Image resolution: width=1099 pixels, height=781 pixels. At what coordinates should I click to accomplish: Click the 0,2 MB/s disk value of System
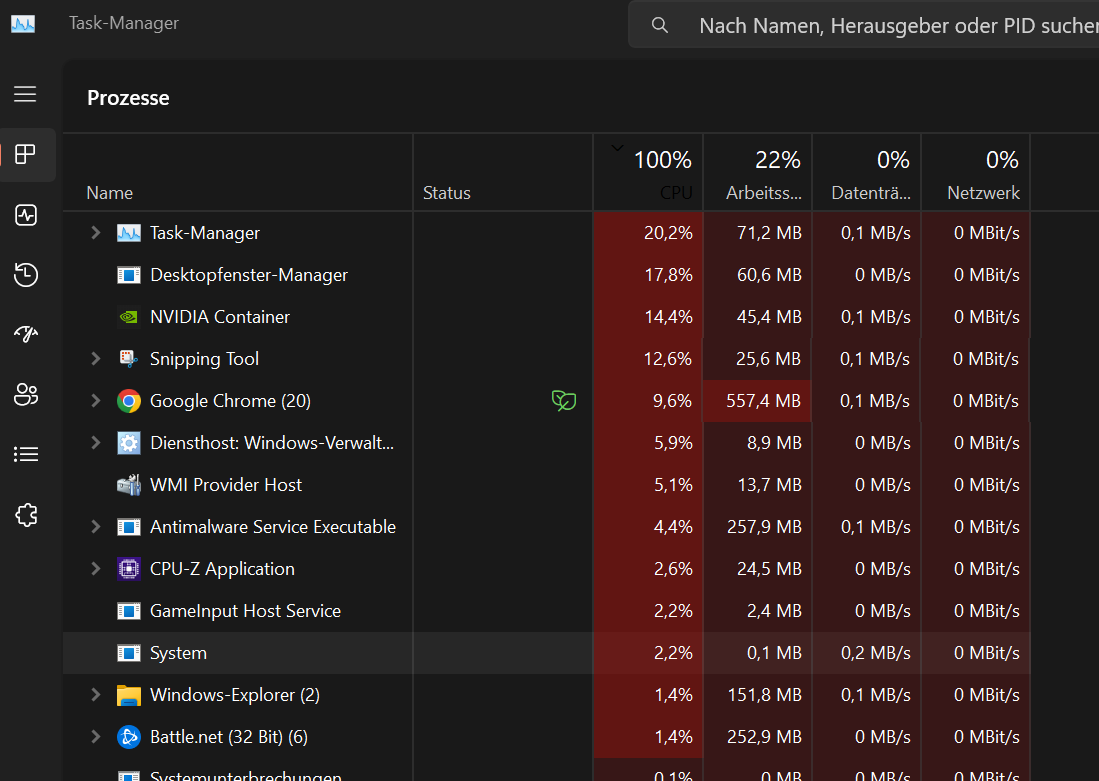(x=875, y=653)
